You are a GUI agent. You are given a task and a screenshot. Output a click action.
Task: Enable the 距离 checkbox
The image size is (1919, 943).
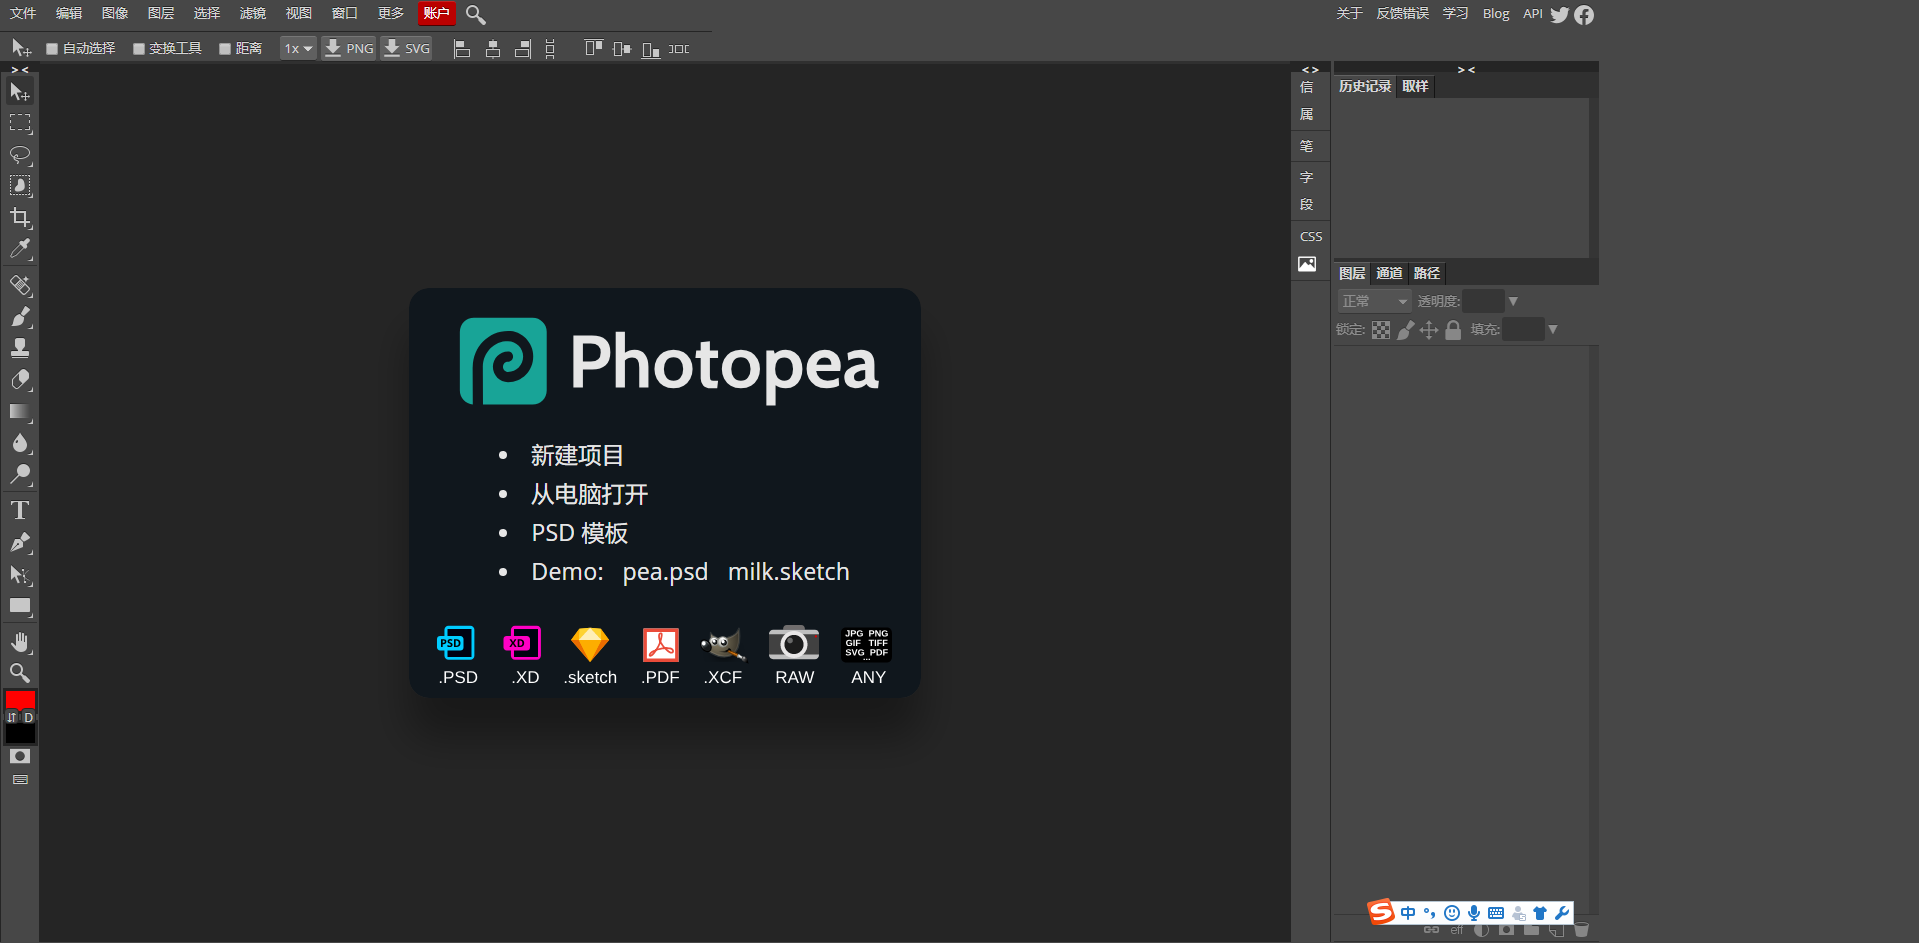coord(225,49)
